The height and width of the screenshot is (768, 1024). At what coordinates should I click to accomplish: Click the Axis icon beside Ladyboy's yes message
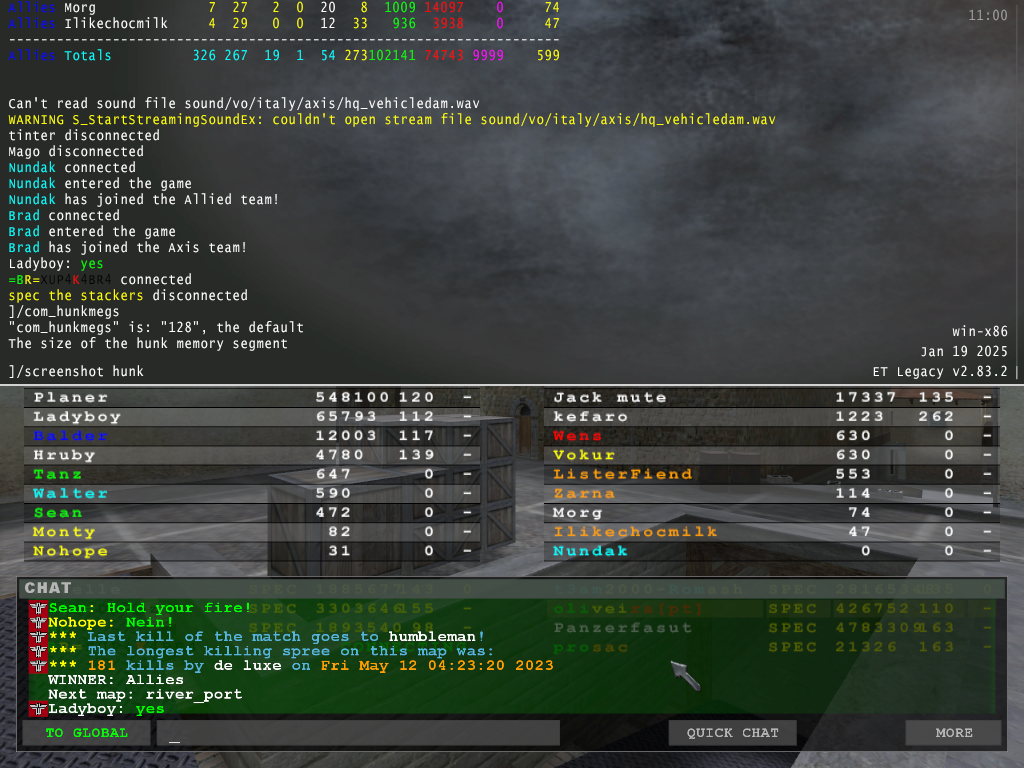click(x=38, y=709)
